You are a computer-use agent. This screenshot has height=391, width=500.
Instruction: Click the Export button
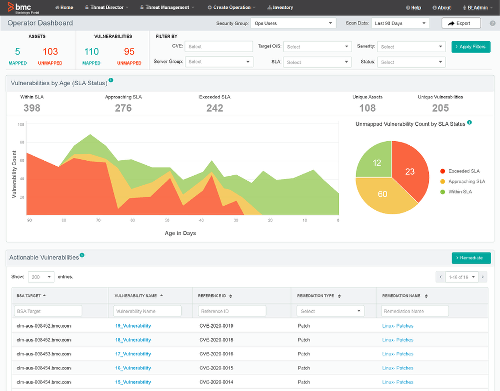point(461,23)
